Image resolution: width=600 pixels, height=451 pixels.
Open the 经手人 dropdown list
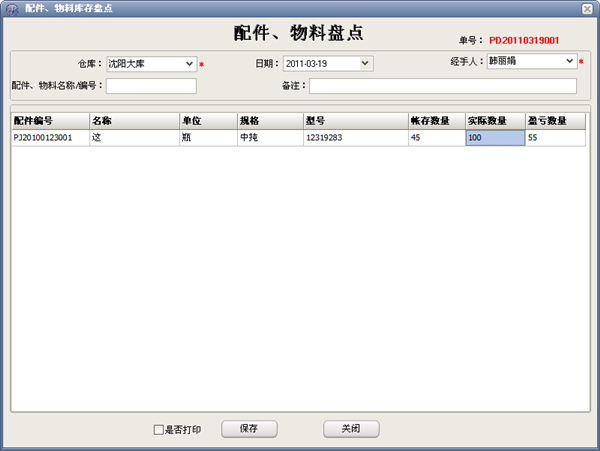tap(570, 61)
